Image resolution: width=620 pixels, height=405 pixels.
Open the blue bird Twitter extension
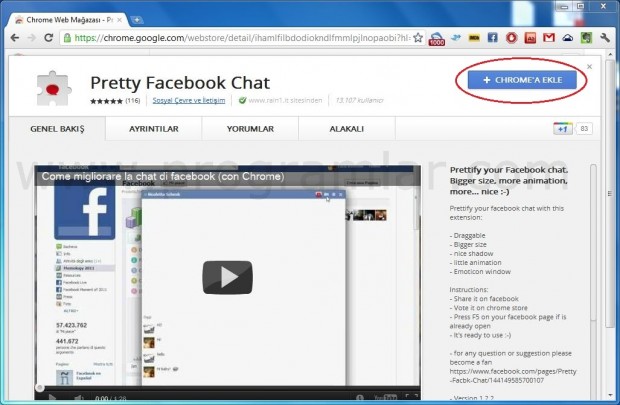(x=456, y=38)
